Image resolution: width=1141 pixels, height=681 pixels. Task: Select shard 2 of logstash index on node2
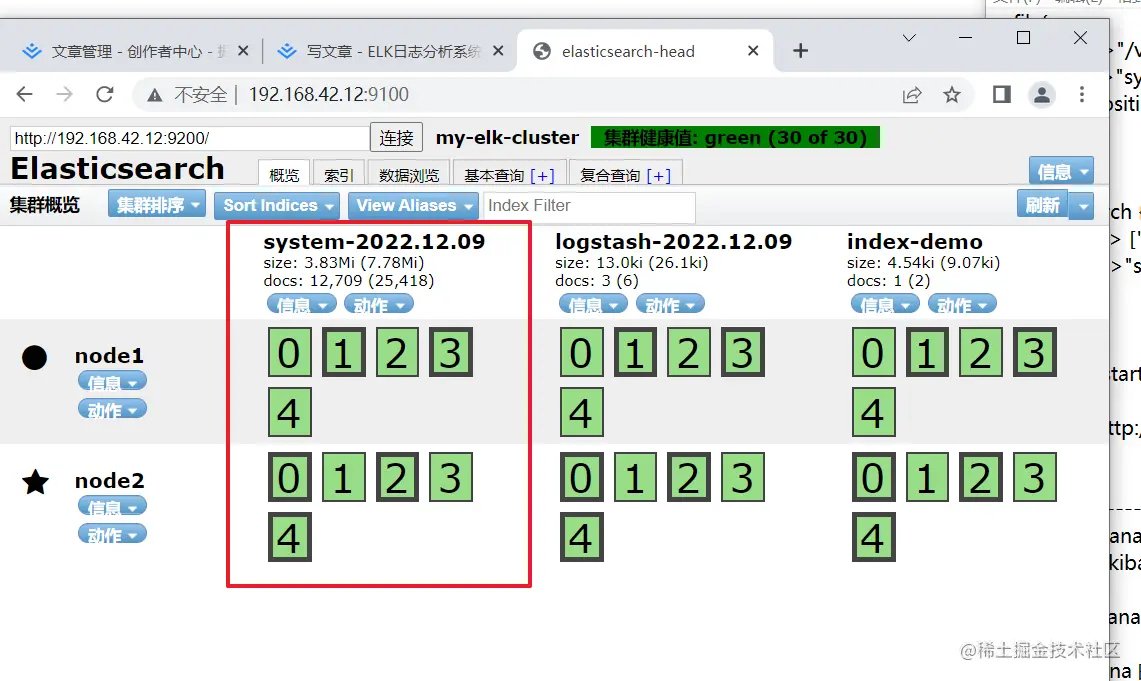pyautogui.click(x=689, y=477)
